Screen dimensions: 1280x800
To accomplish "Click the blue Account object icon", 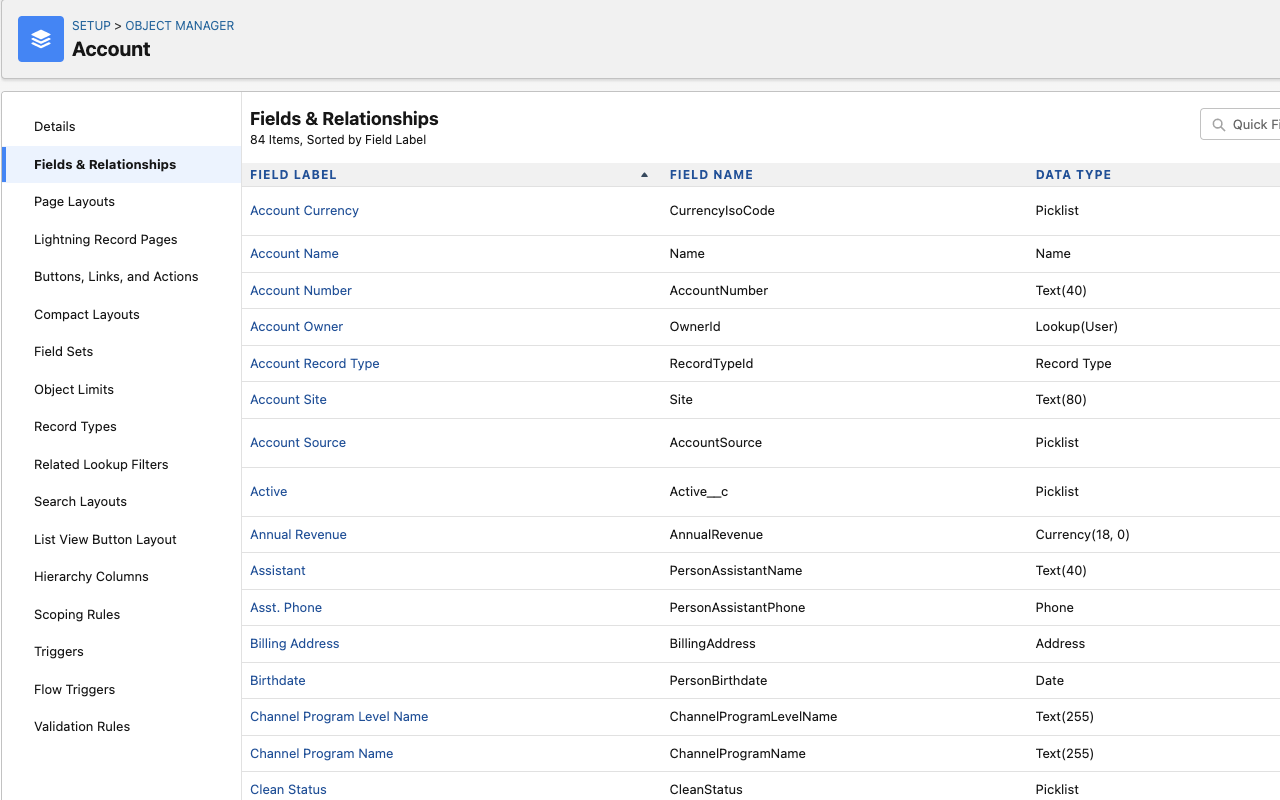I will point(40,39).
